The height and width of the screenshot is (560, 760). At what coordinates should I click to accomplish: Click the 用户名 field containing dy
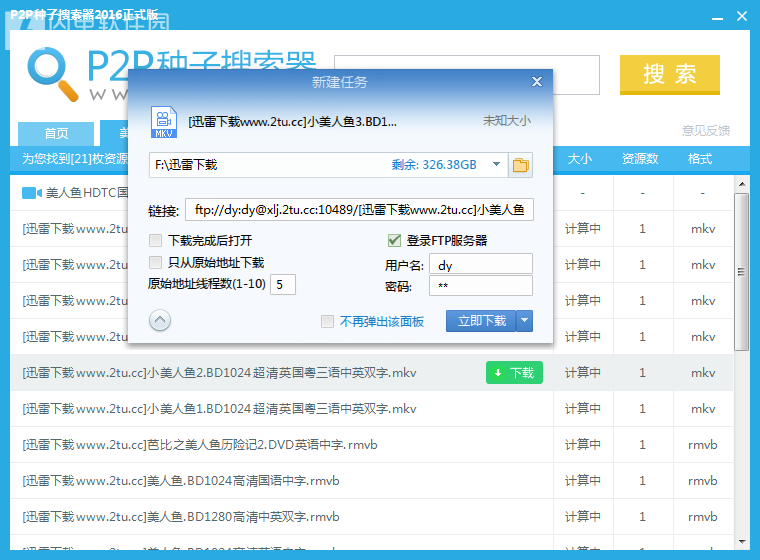click(x=481, y=265)
